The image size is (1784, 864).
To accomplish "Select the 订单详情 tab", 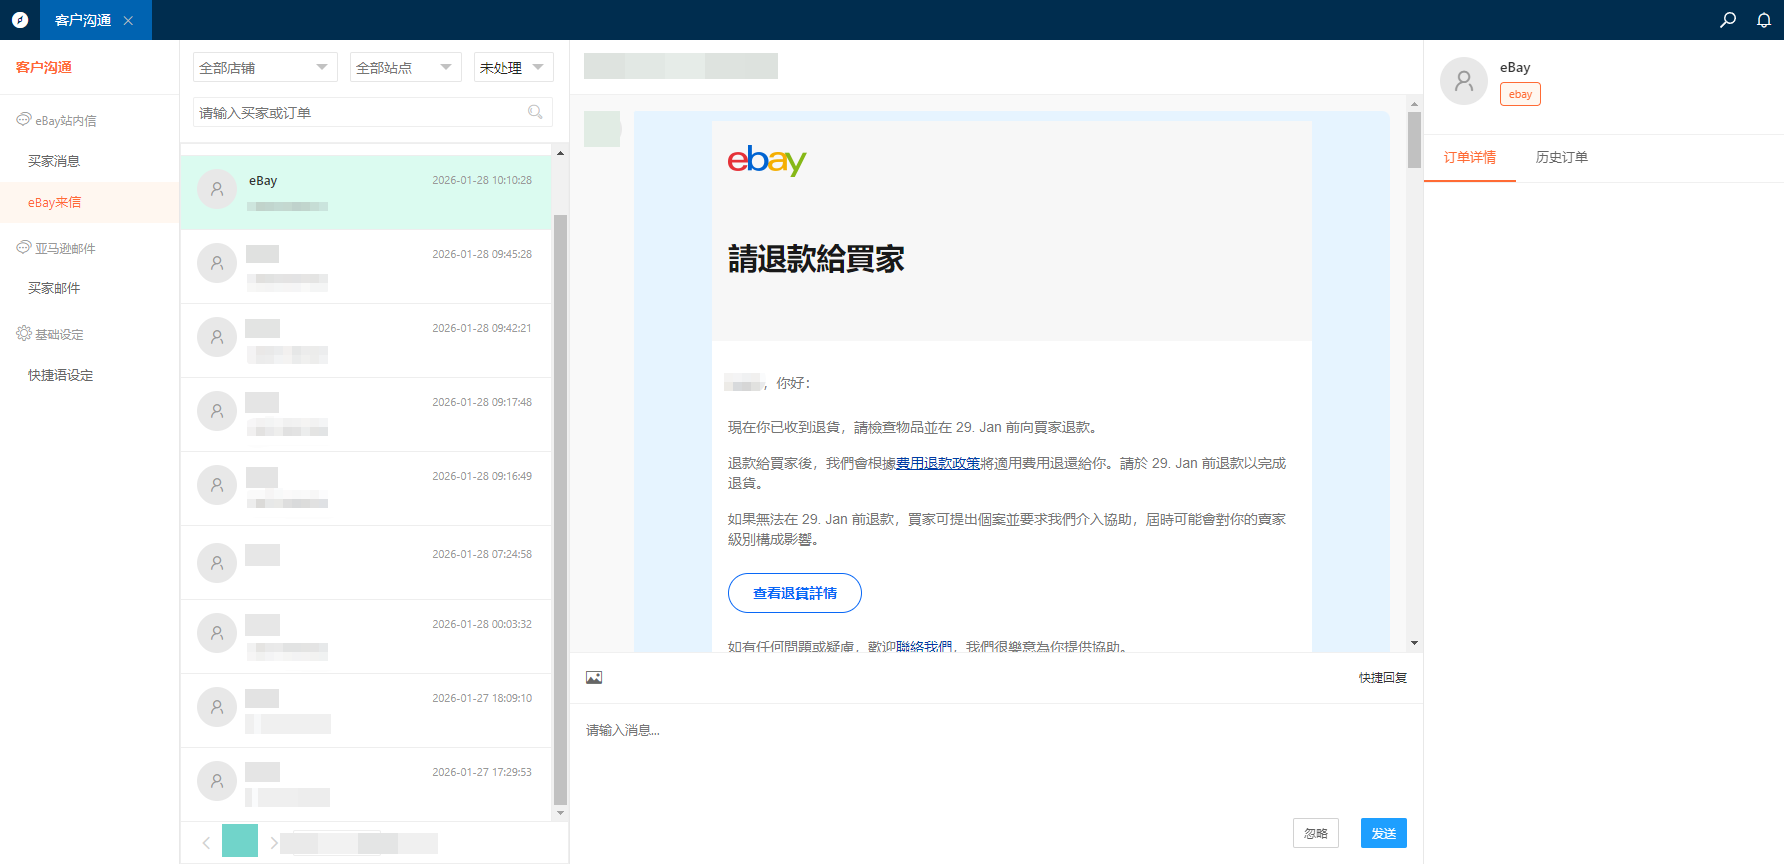I will [1469, 157].
